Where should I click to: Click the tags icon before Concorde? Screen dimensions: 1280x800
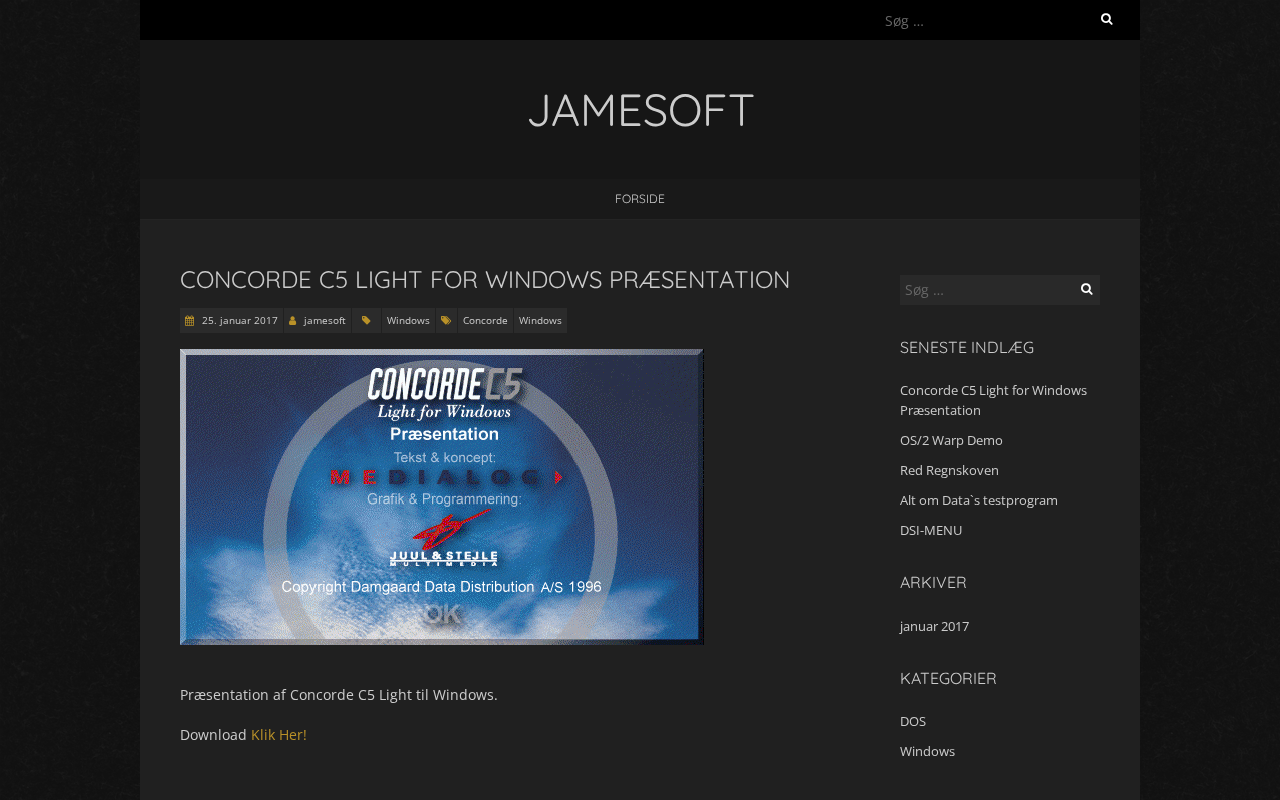[x=446, y=321]
